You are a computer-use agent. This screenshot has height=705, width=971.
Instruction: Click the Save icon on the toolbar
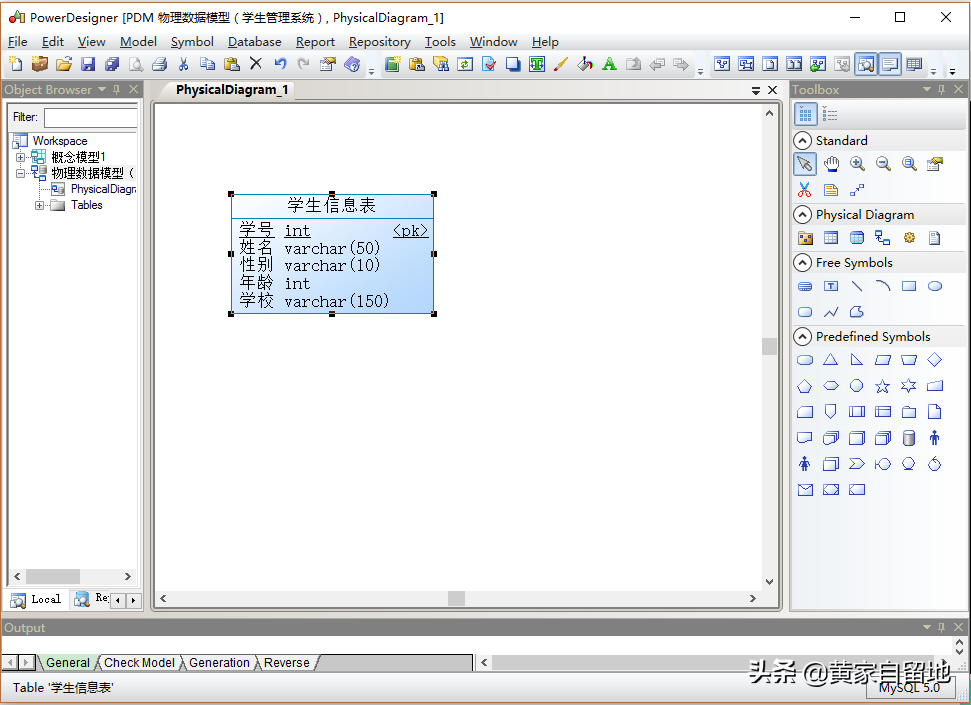[88, 63]
